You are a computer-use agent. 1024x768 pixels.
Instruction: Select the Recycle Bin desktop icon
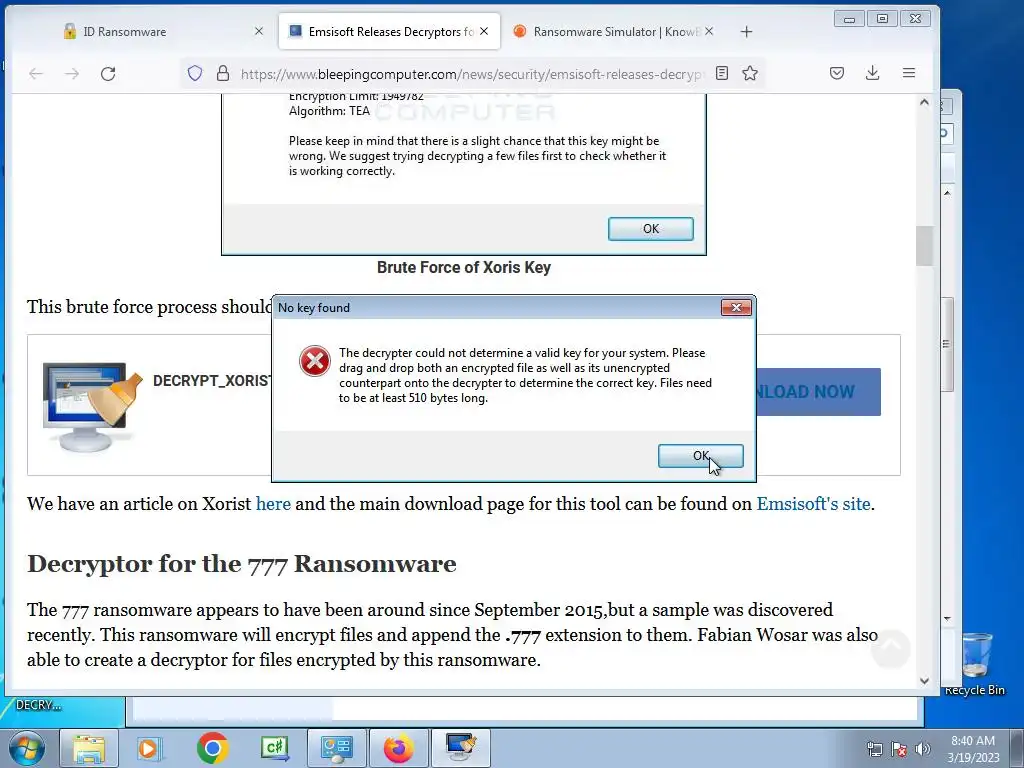pos(976,664)
